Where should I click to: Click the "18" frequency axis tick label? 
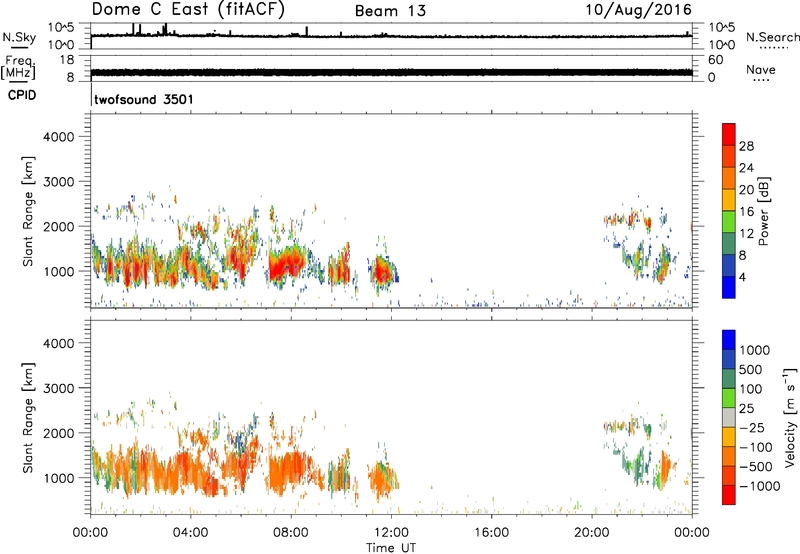[x=67, y=60]
